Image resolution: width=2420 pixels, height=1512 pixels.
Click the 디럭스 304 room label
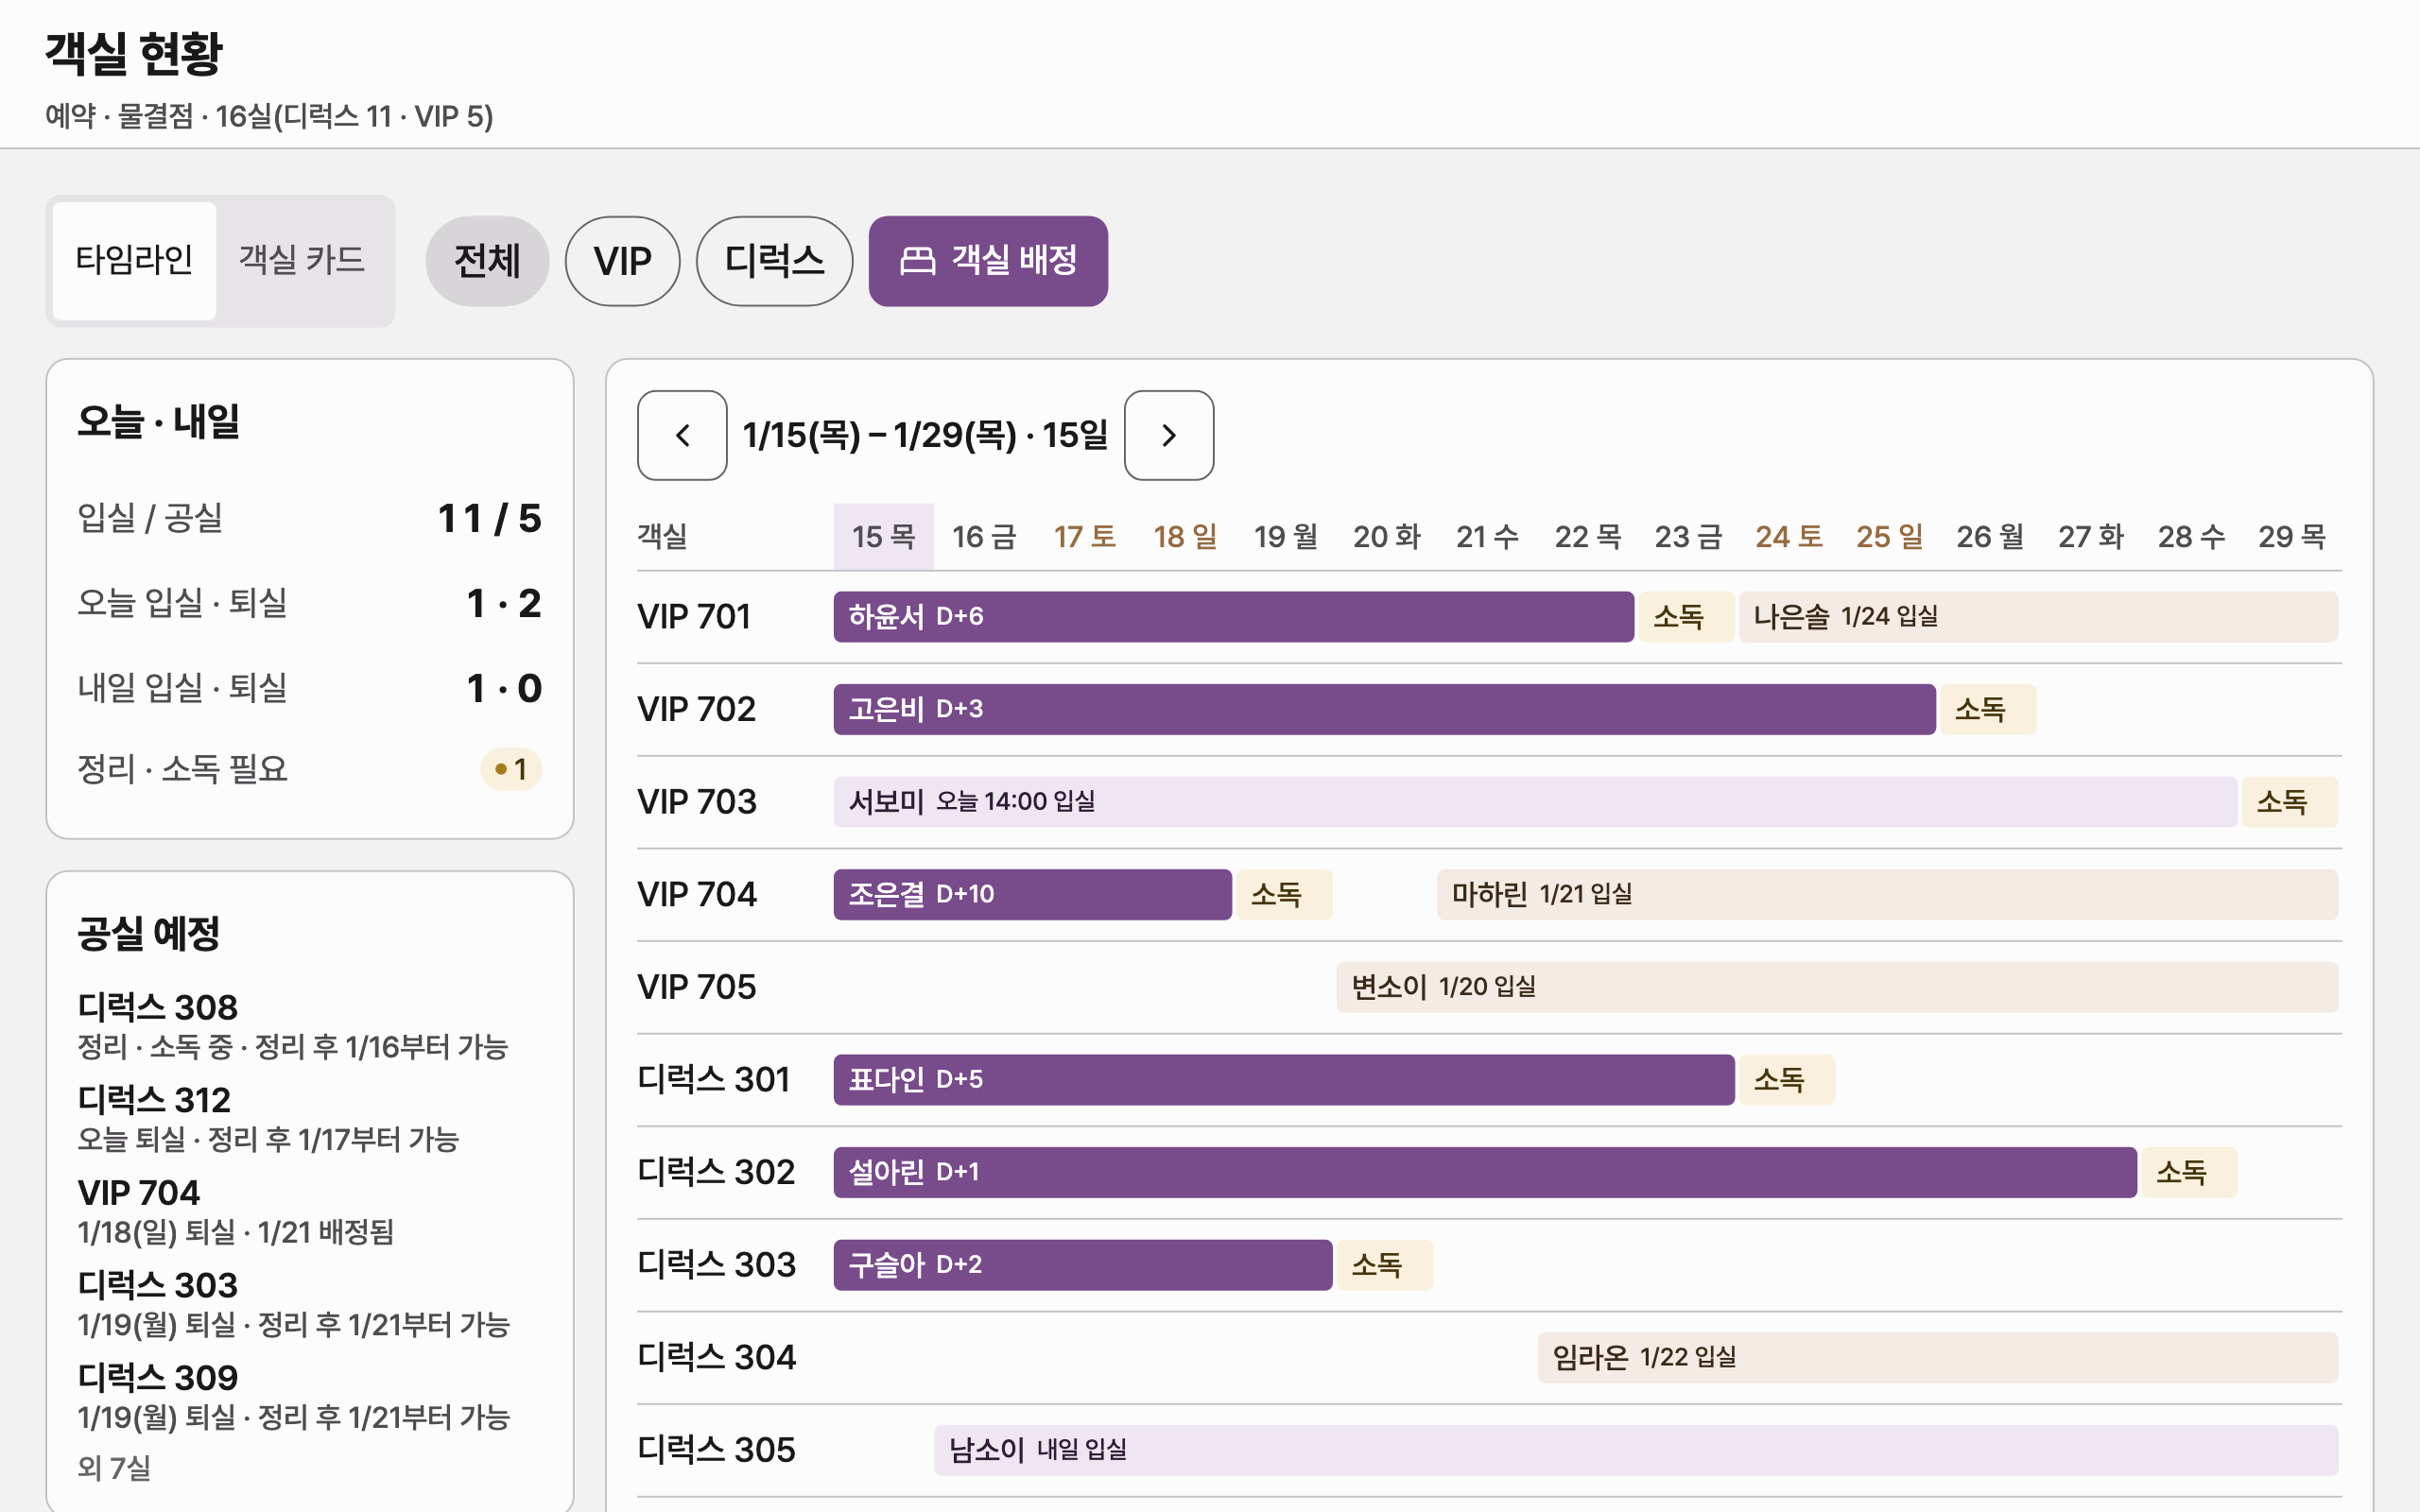coord(717,1358)
